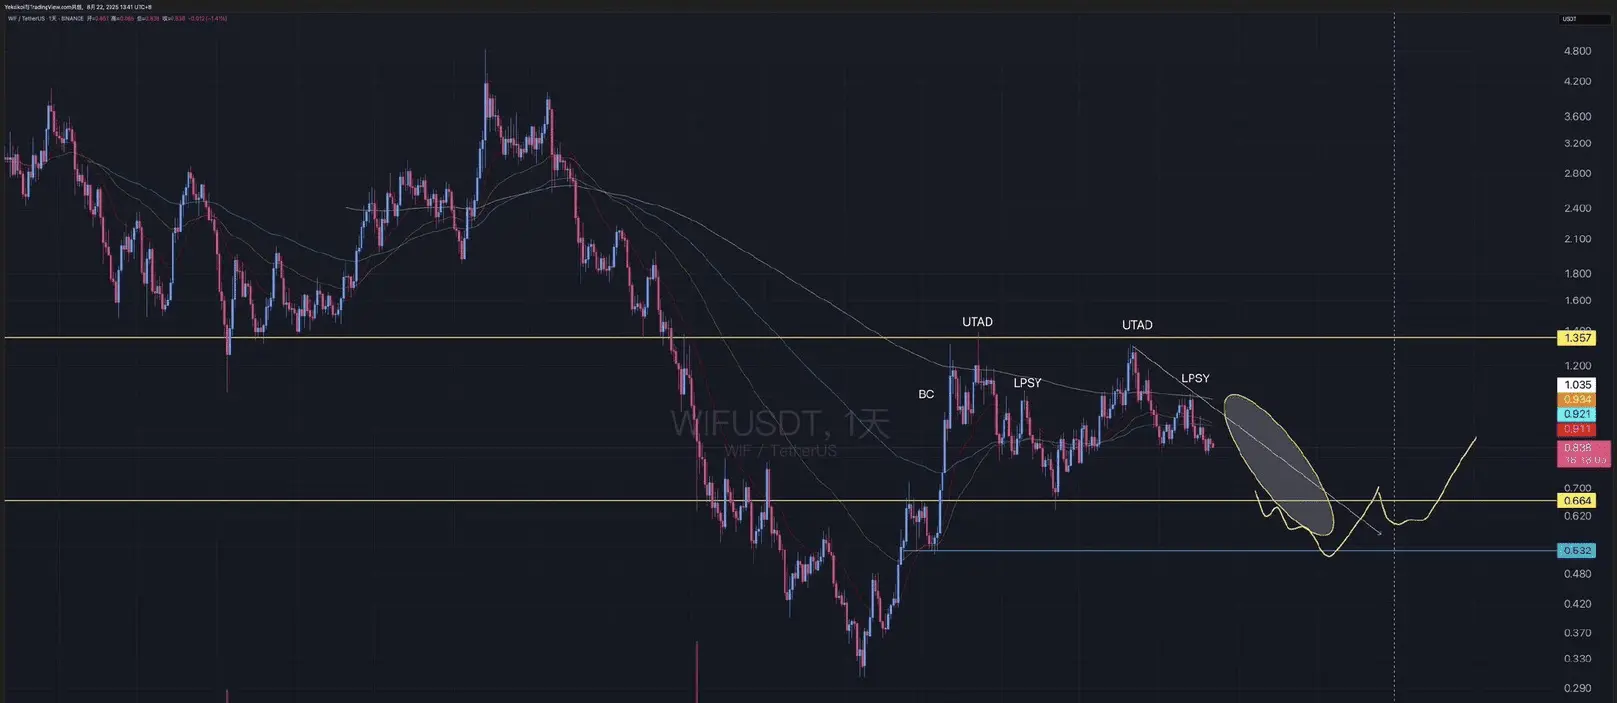This screenshot has width=1617, height=703.
Task: Click the WIFUSDT watermark text
Action: (780, 424)
